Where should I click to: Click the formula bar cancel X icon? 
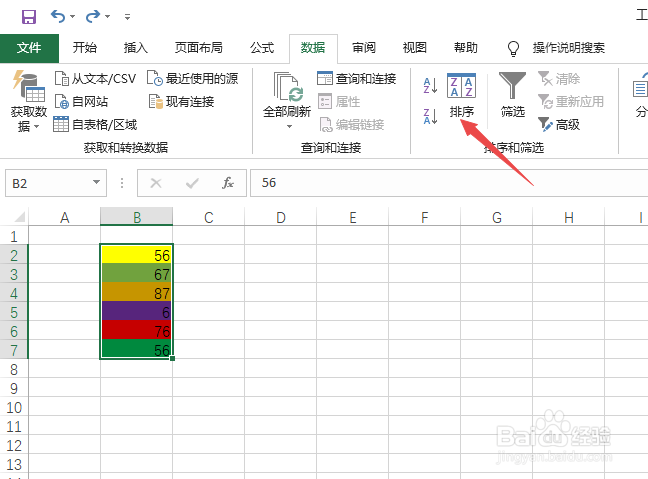coord(156,183)
